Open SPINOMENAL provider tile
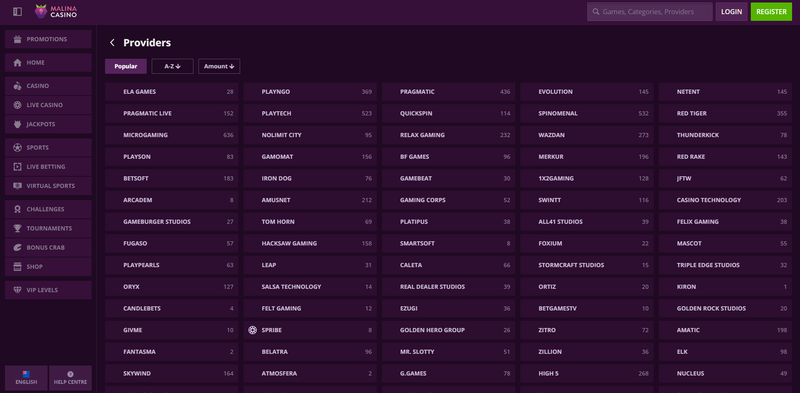Image resolution: width=800 pixels, height=393 pixels. pos(587,113)
